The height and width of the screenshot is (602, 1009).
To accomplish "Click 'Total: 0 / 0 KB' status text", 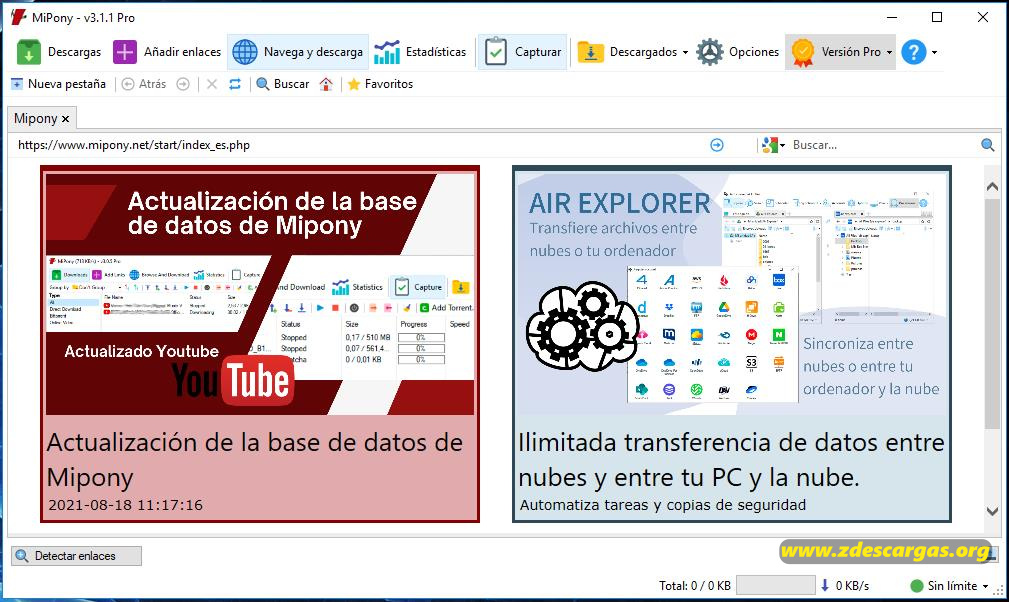I will pyautogui.click(x=694, y=586).
